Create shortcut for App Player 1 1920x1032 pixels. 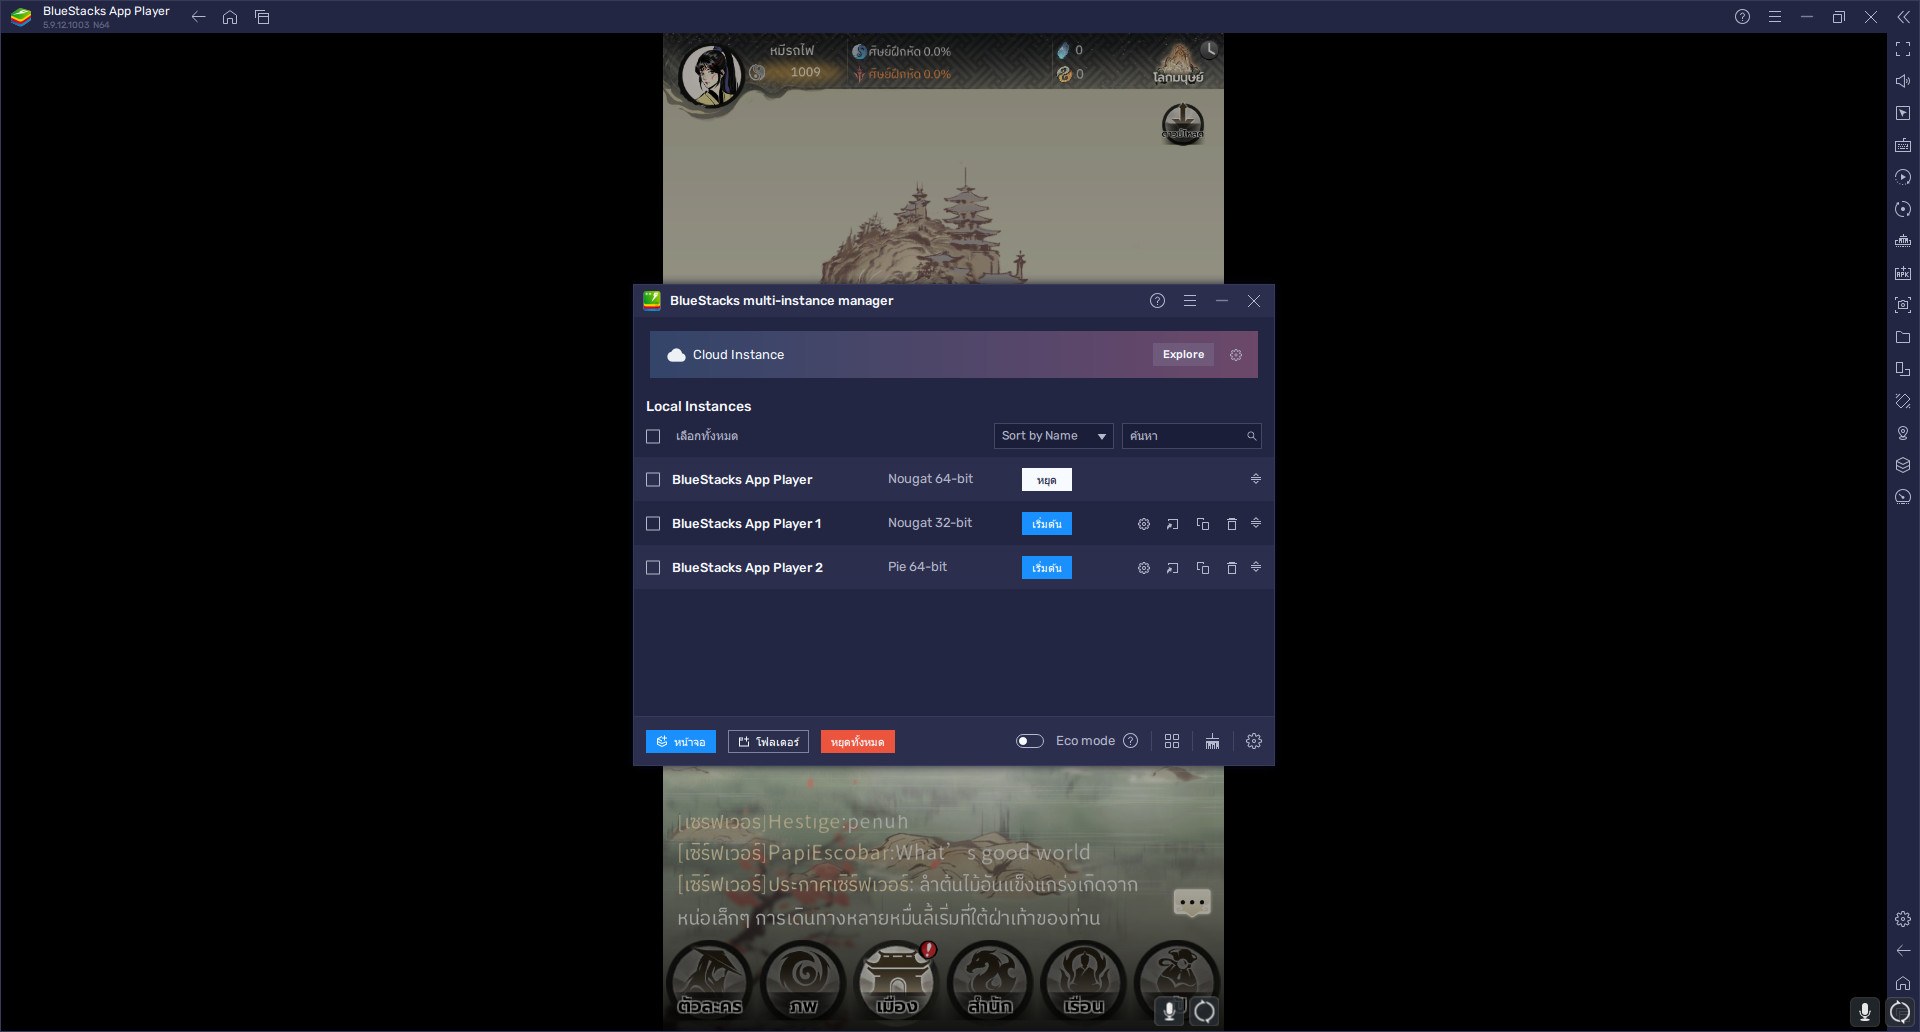1173,524
